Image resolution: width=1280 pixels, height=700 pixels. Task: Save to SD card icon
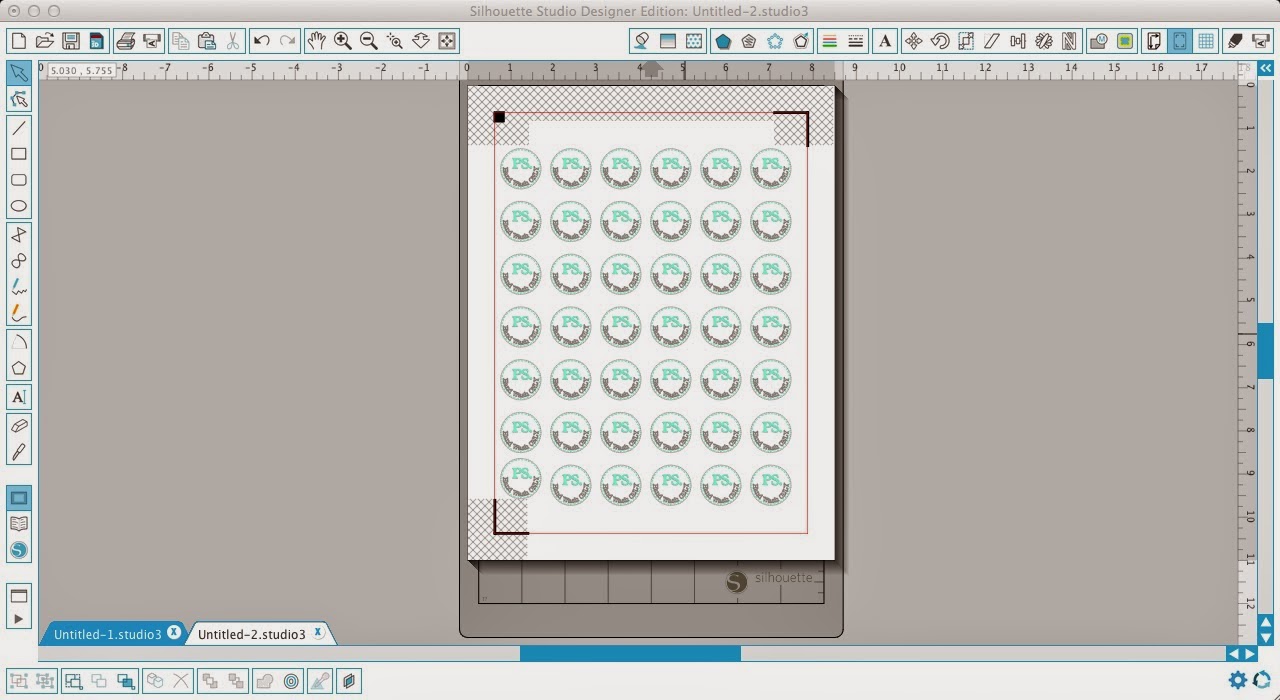click(96, 41)
